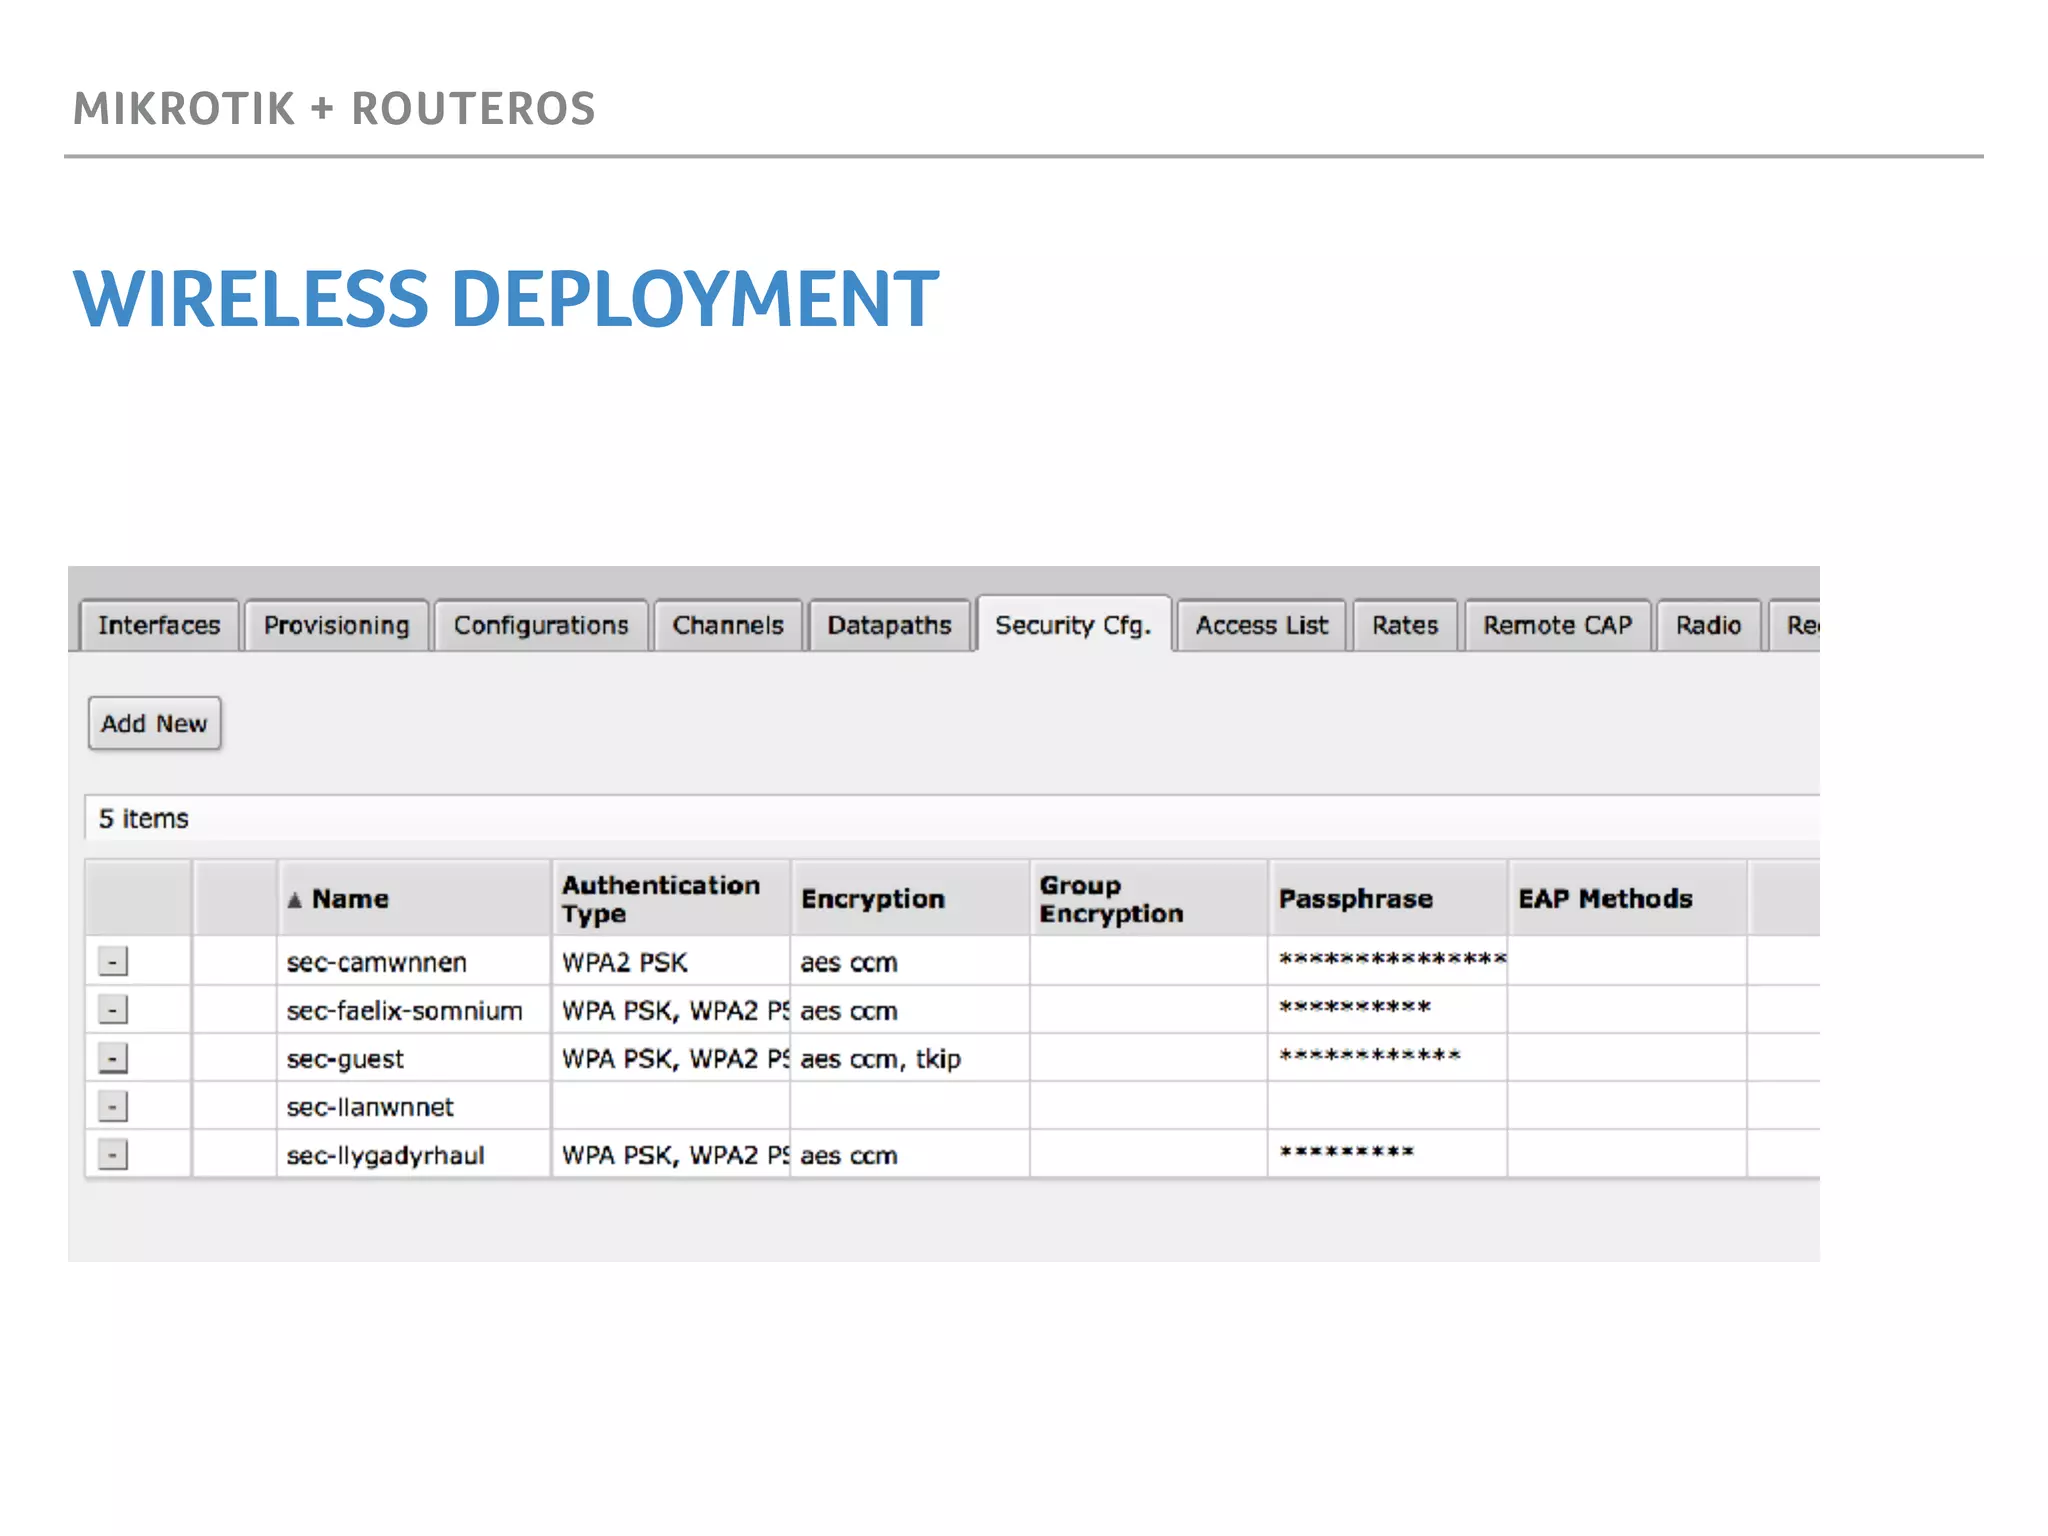This screenshot has width=2048, height=1536.
Task: Select the Channels tab
Action: [728, 625]
